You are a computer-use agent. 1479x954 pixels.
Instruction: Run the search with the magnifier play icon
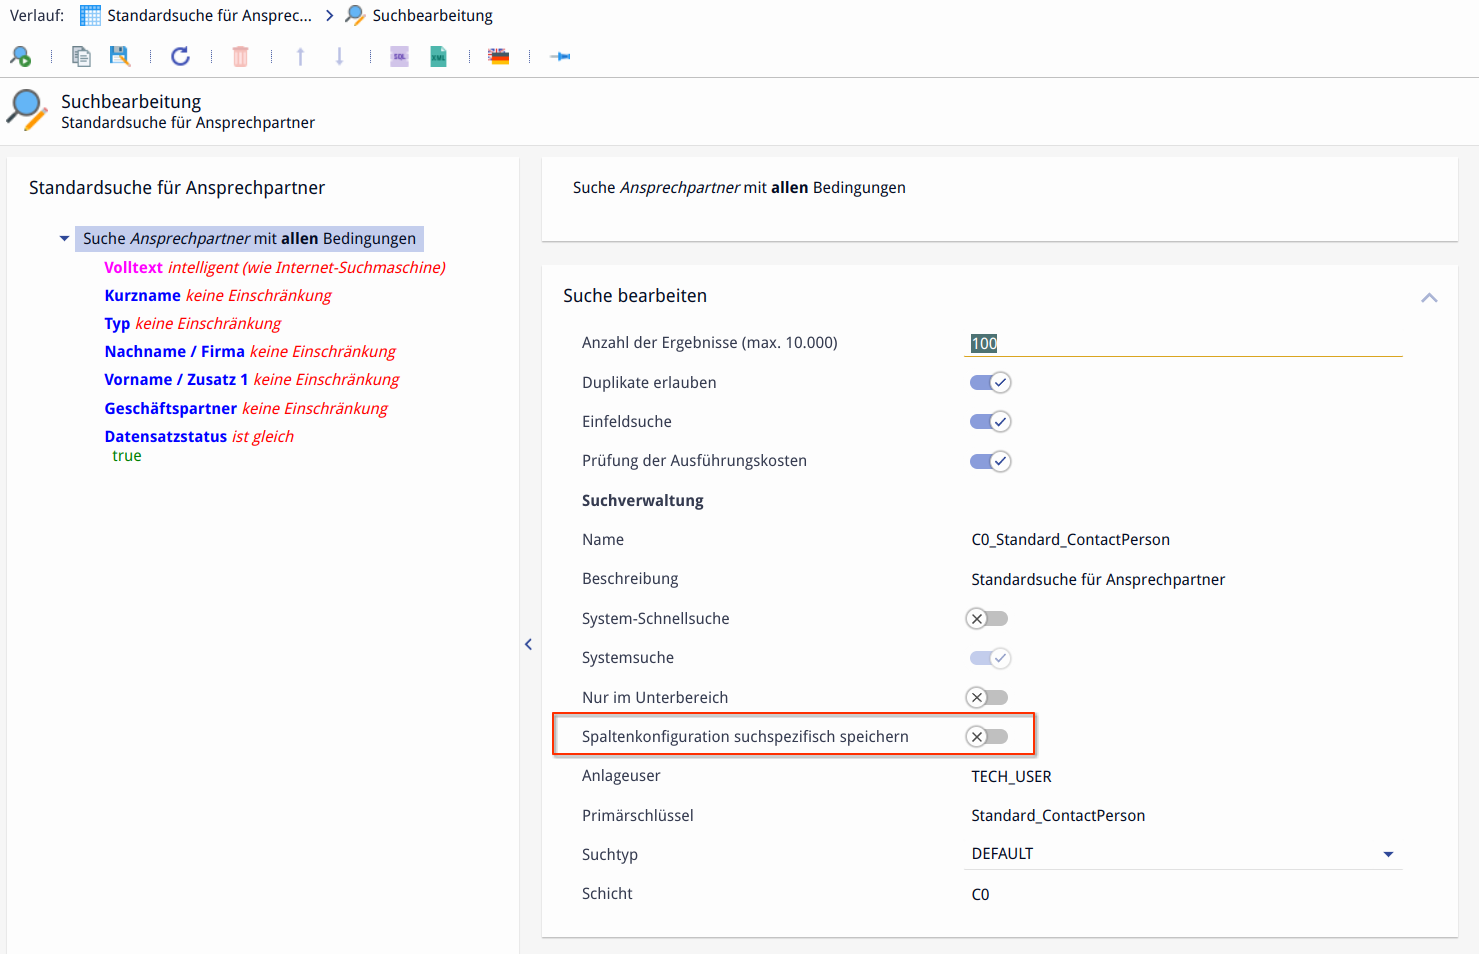coord(20,57)
